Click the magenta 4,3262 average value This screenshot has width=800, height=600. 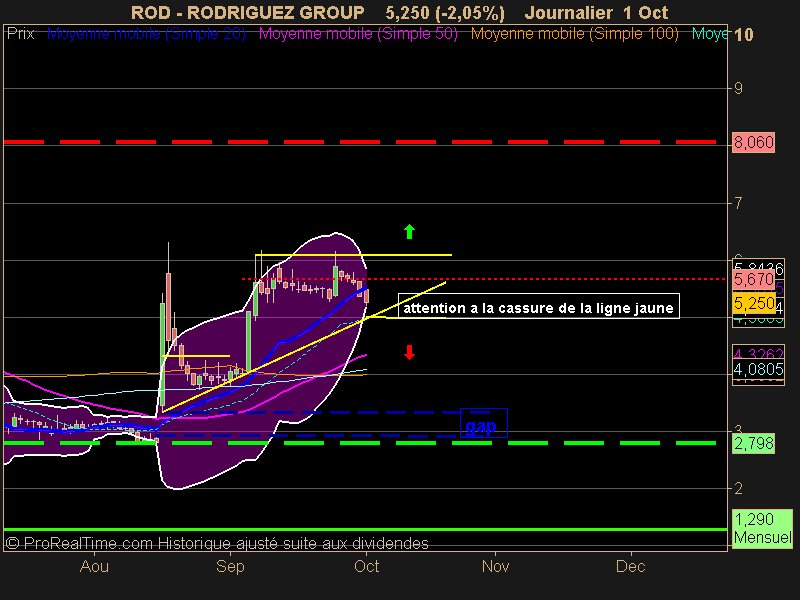coord(758,353)
